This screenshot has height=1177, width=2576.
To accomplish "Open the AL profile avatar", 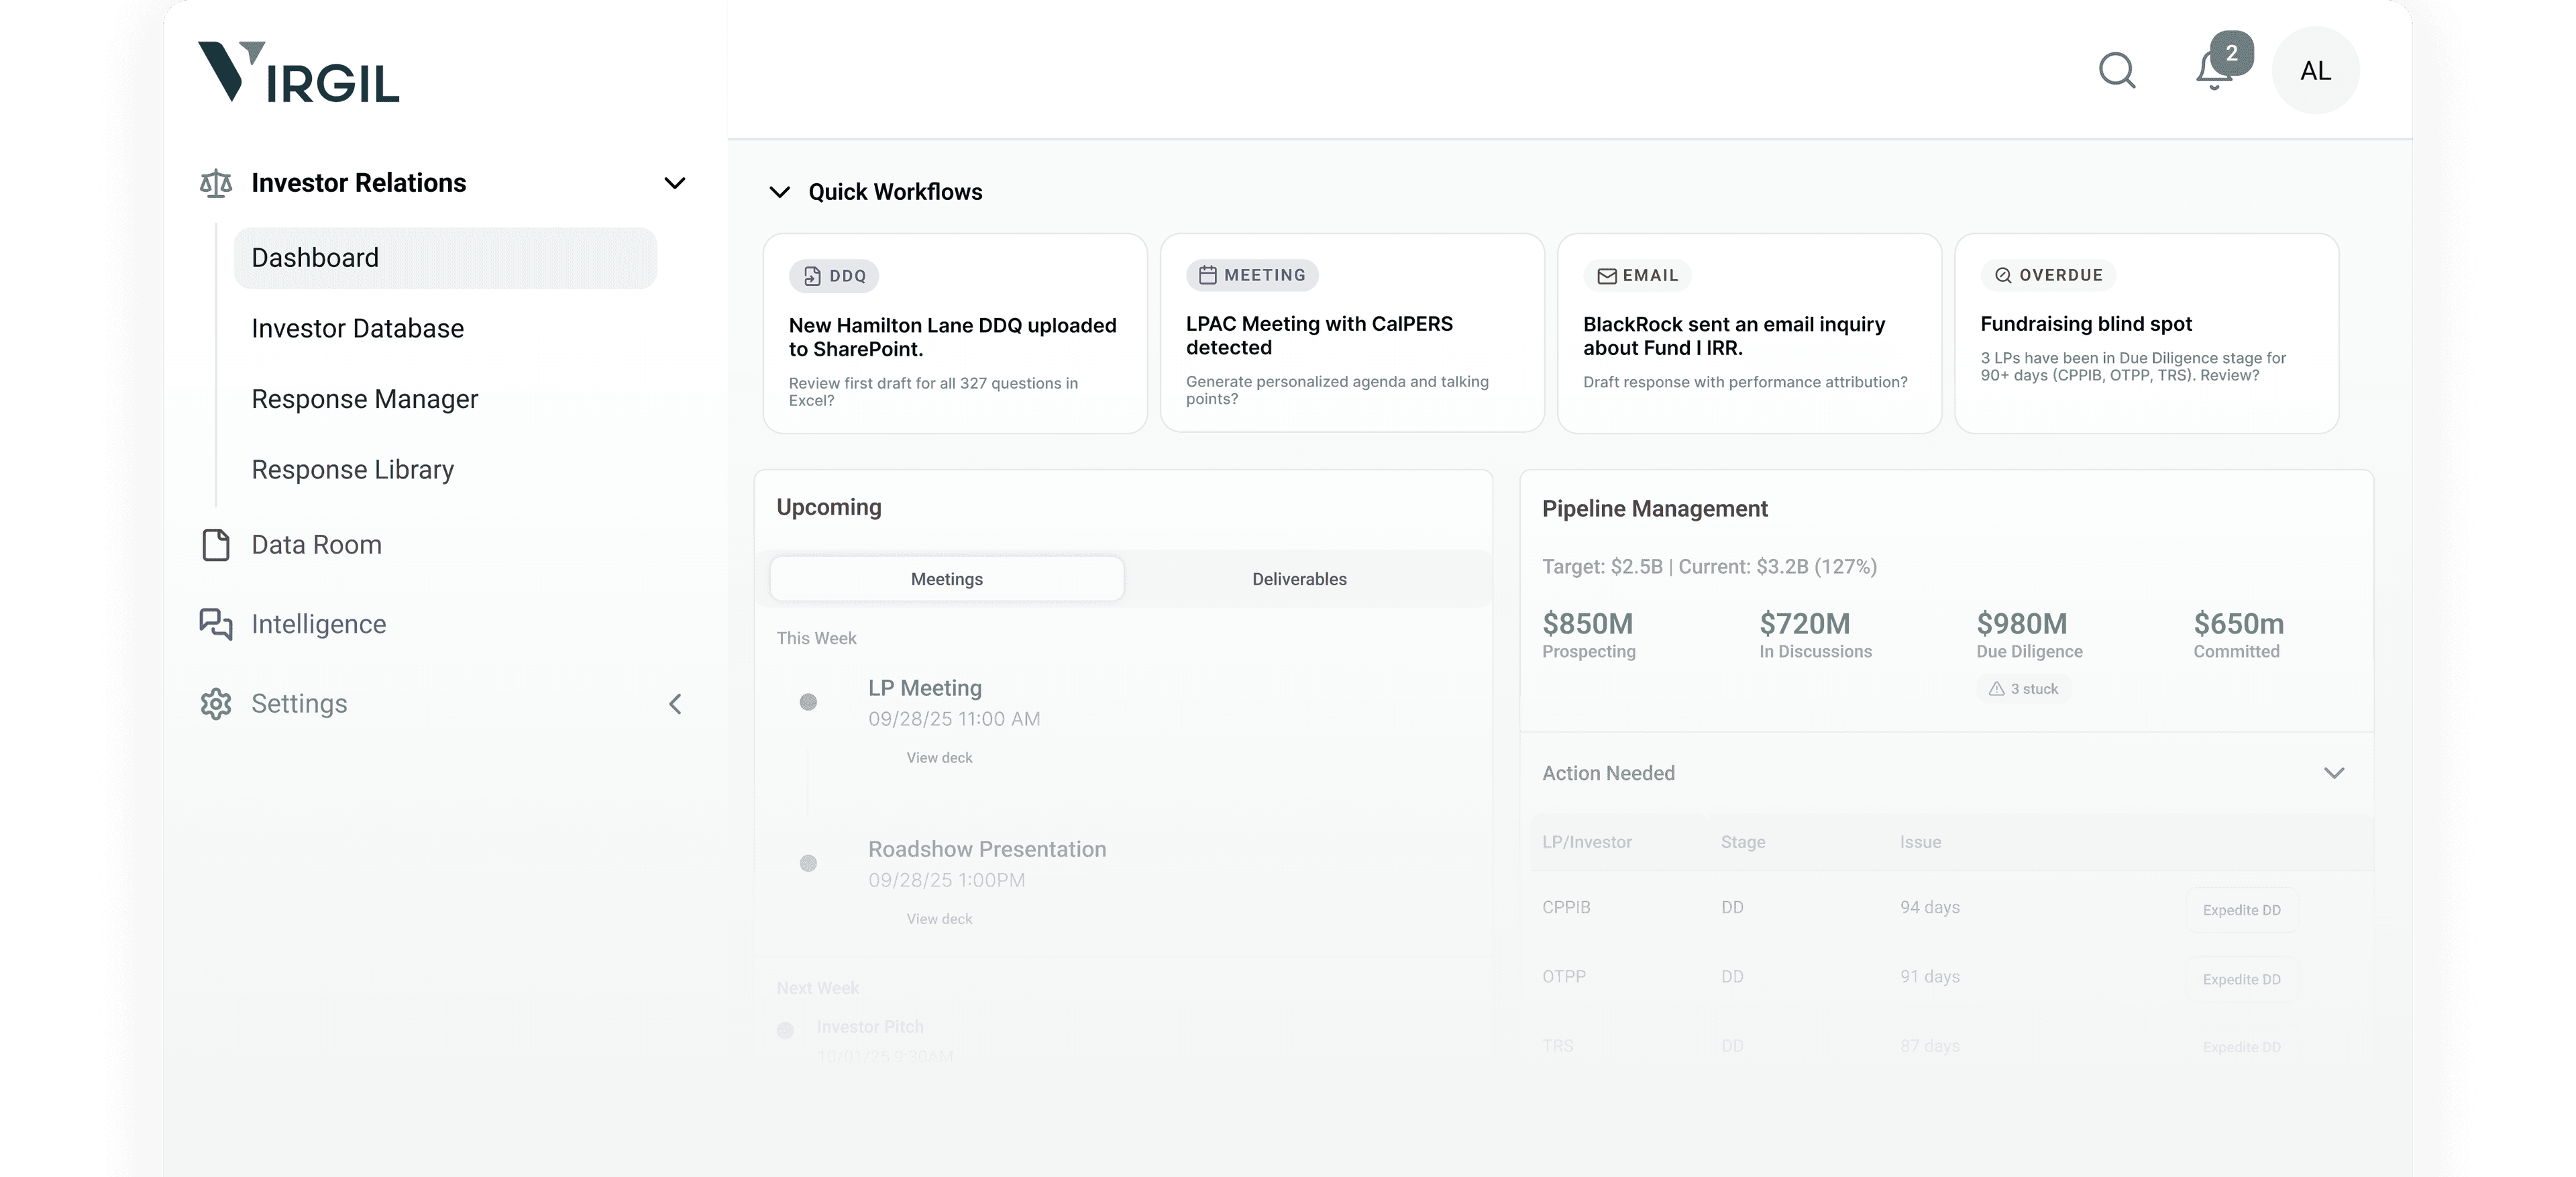I will coord(2315,70).
